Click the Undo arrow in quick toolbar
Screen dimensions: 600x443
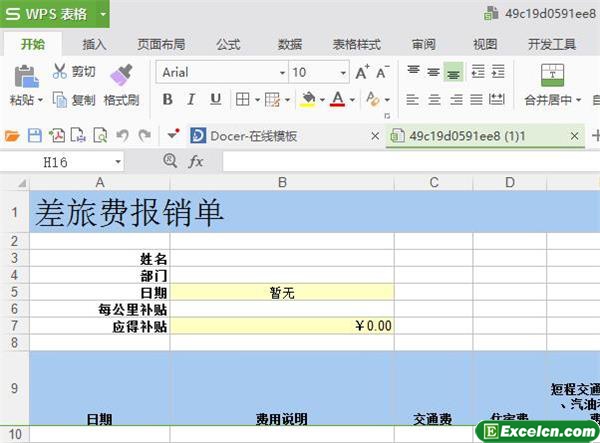[x=122, y=136]
